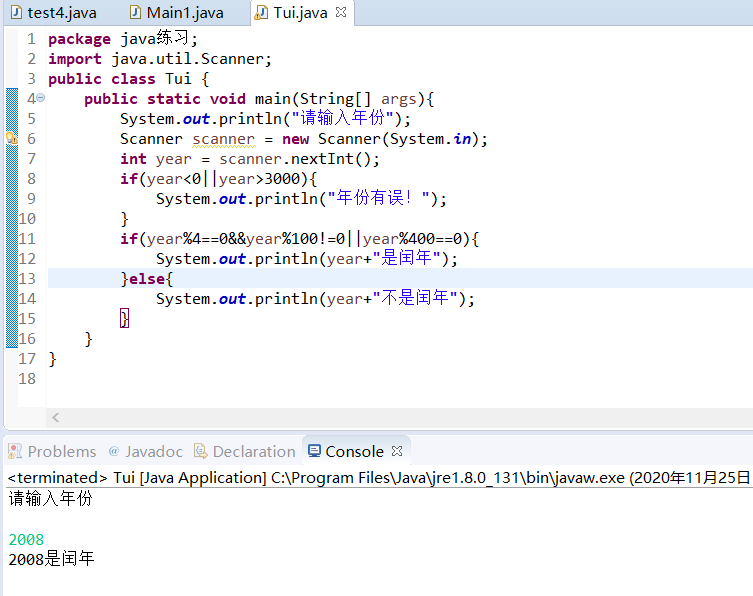Image resolution: width=753 pixels, height=596 pixels.
Task: Click the editor horizontal scroll left arrow
Action: coord(56,417)
